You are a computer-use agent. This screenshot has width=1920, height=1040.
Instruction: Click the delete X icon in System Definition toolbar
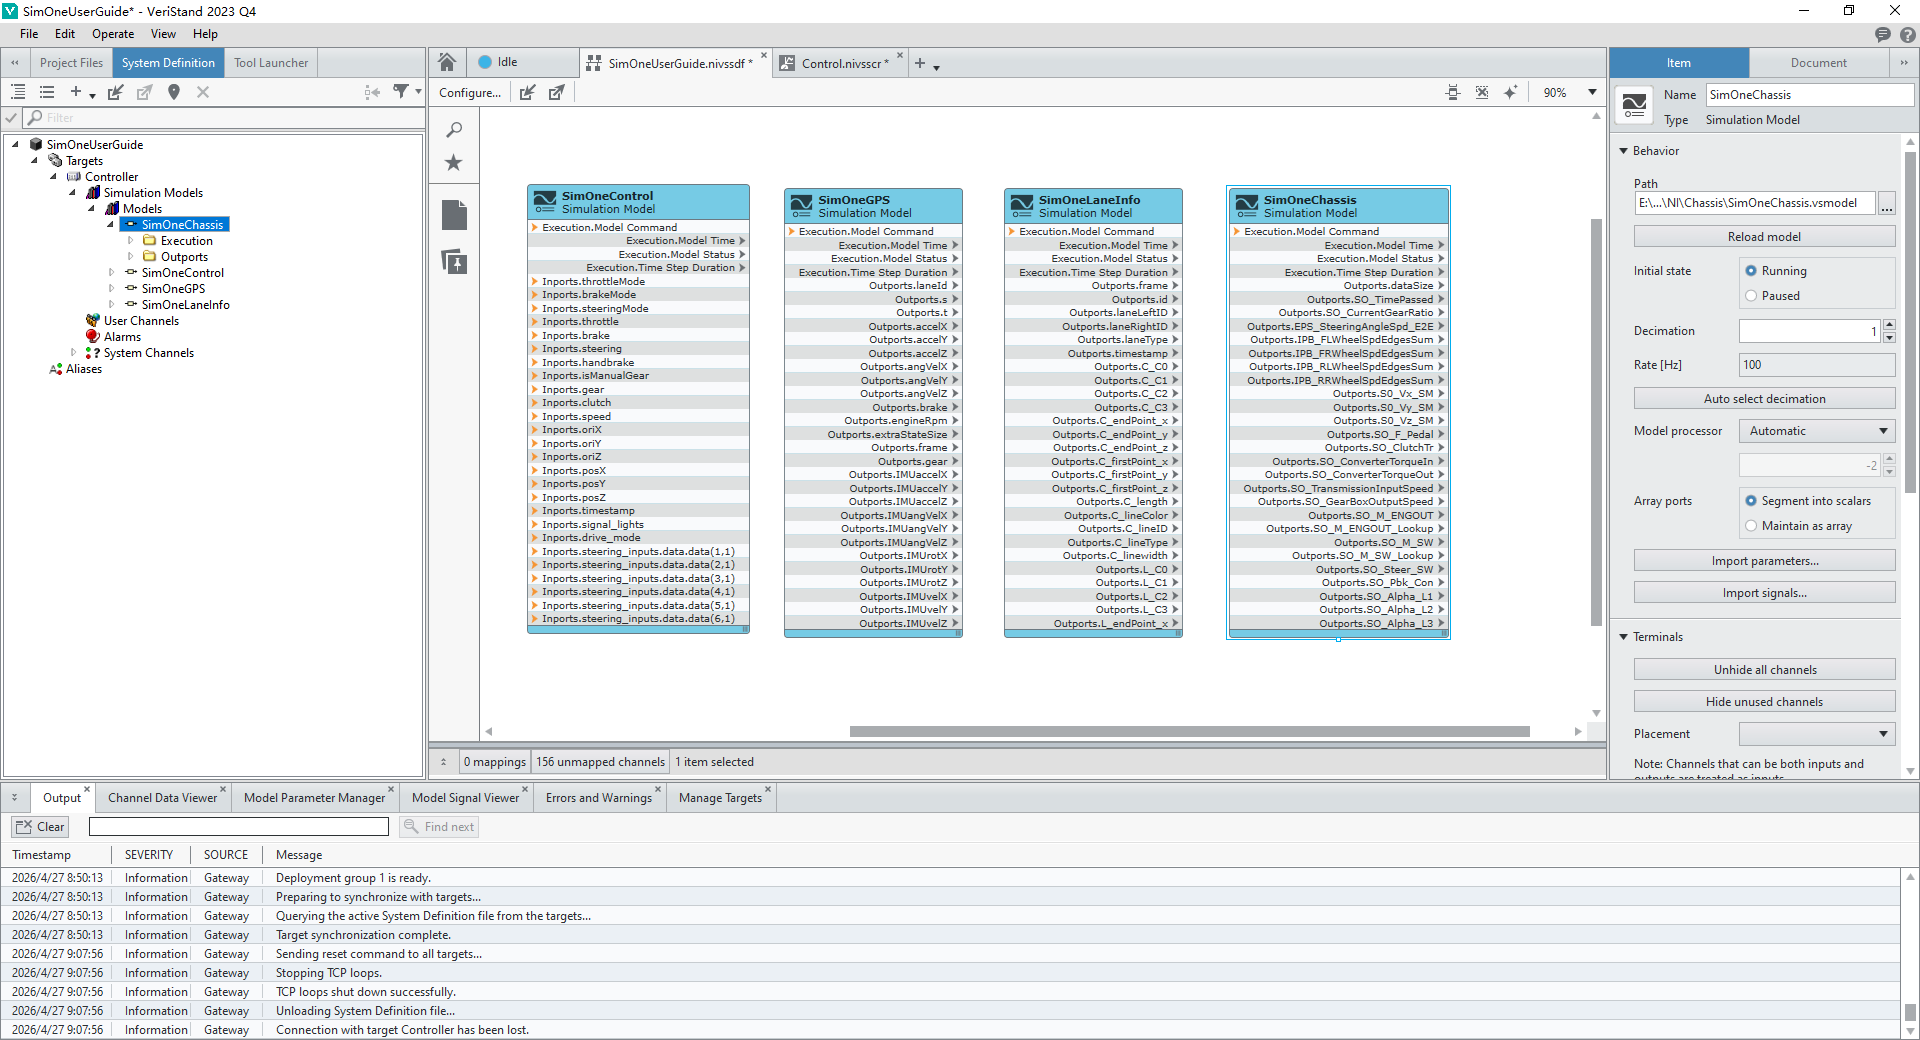203,92
